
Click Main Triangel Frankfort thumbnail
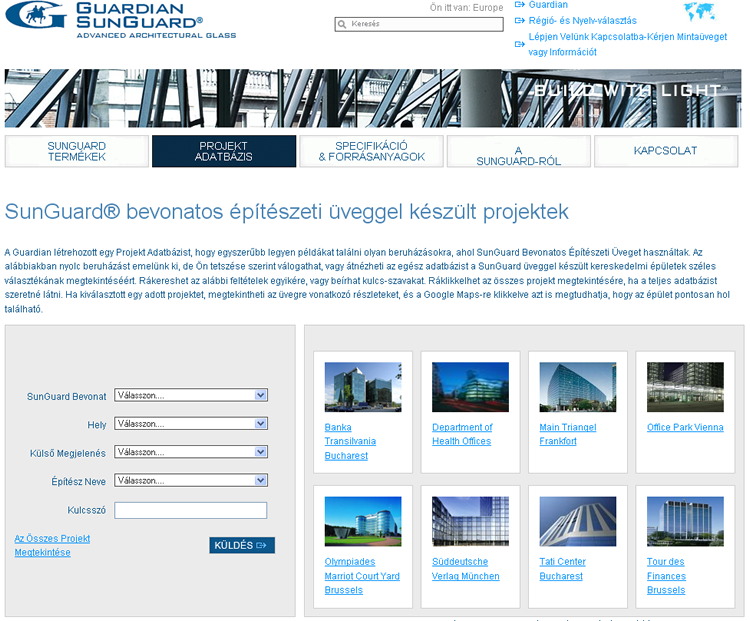(578, 387)
